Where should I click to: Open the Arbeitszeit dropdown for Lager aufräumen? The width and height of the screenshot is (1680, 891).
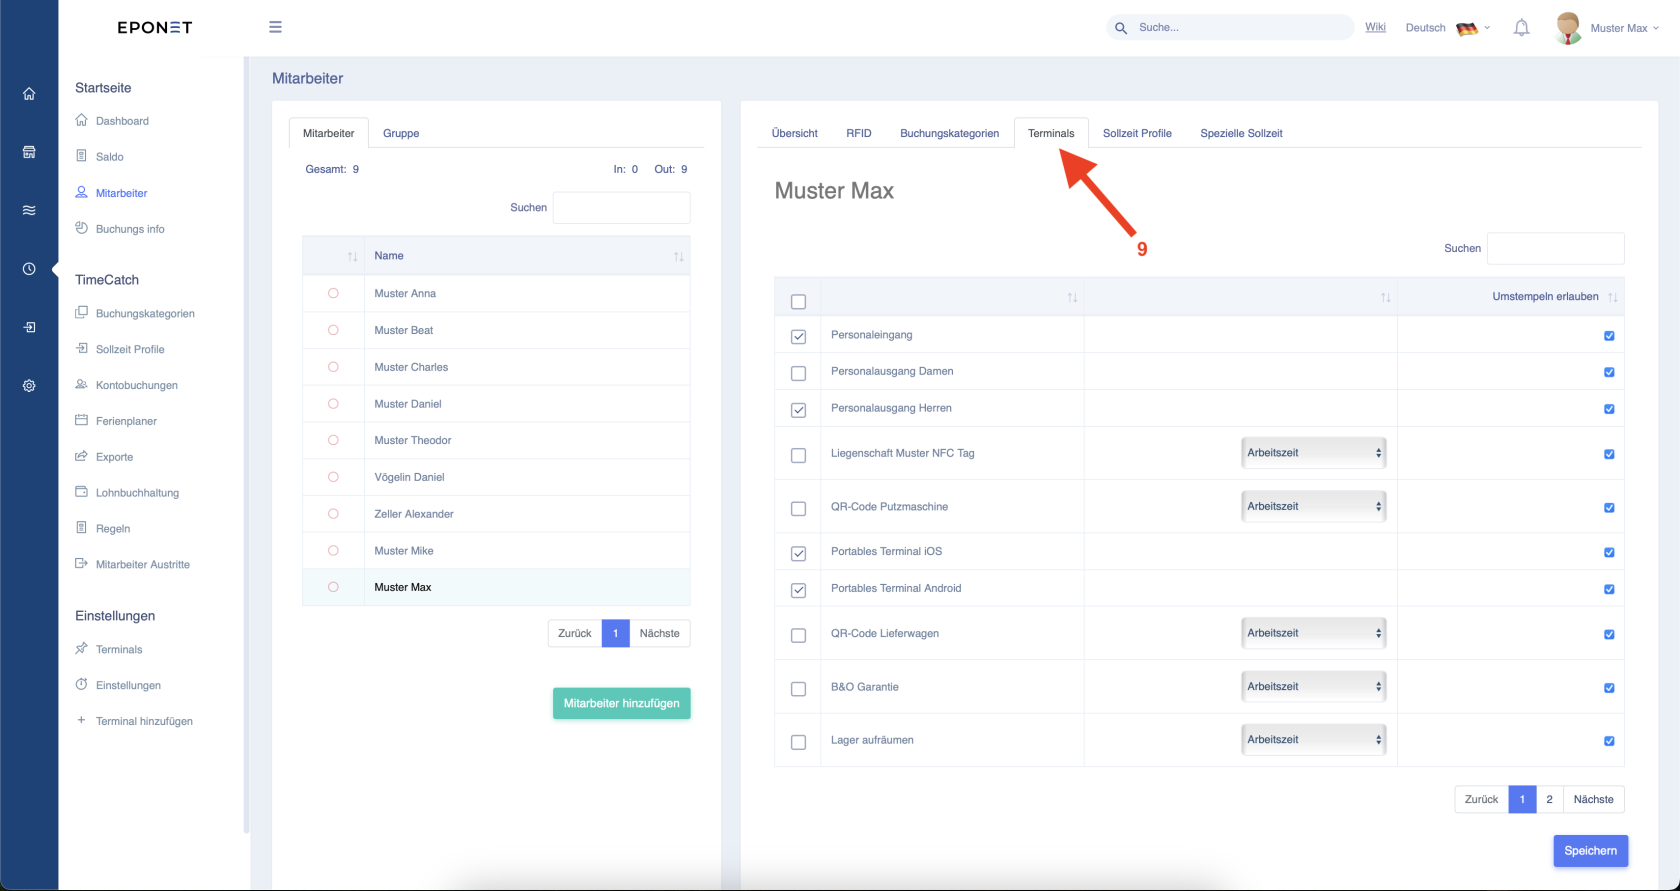(x=1313, y=740)
